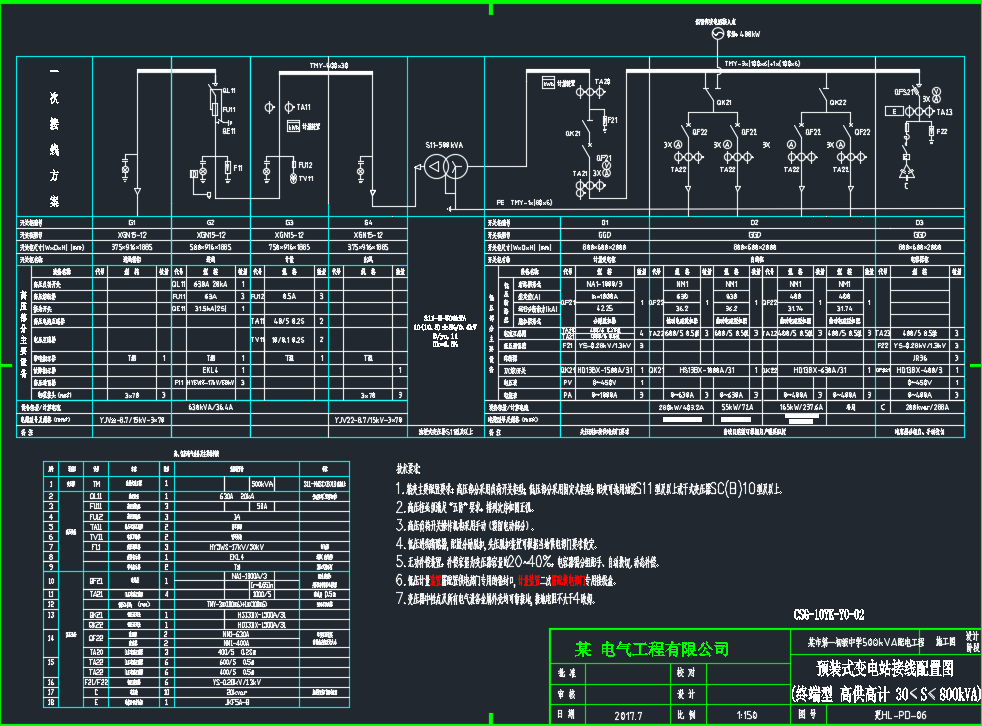Select the 'XGN15-12' cell under G1
982x726 pixels.
pos(132,235)
